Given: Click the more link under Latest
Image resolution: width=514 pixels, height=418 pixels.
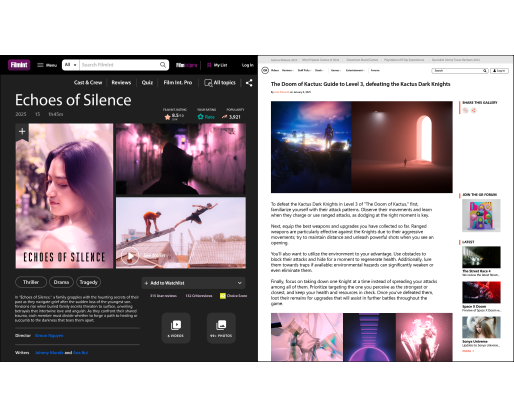Looking at the screenshot, I should click(x=468, y=351).
